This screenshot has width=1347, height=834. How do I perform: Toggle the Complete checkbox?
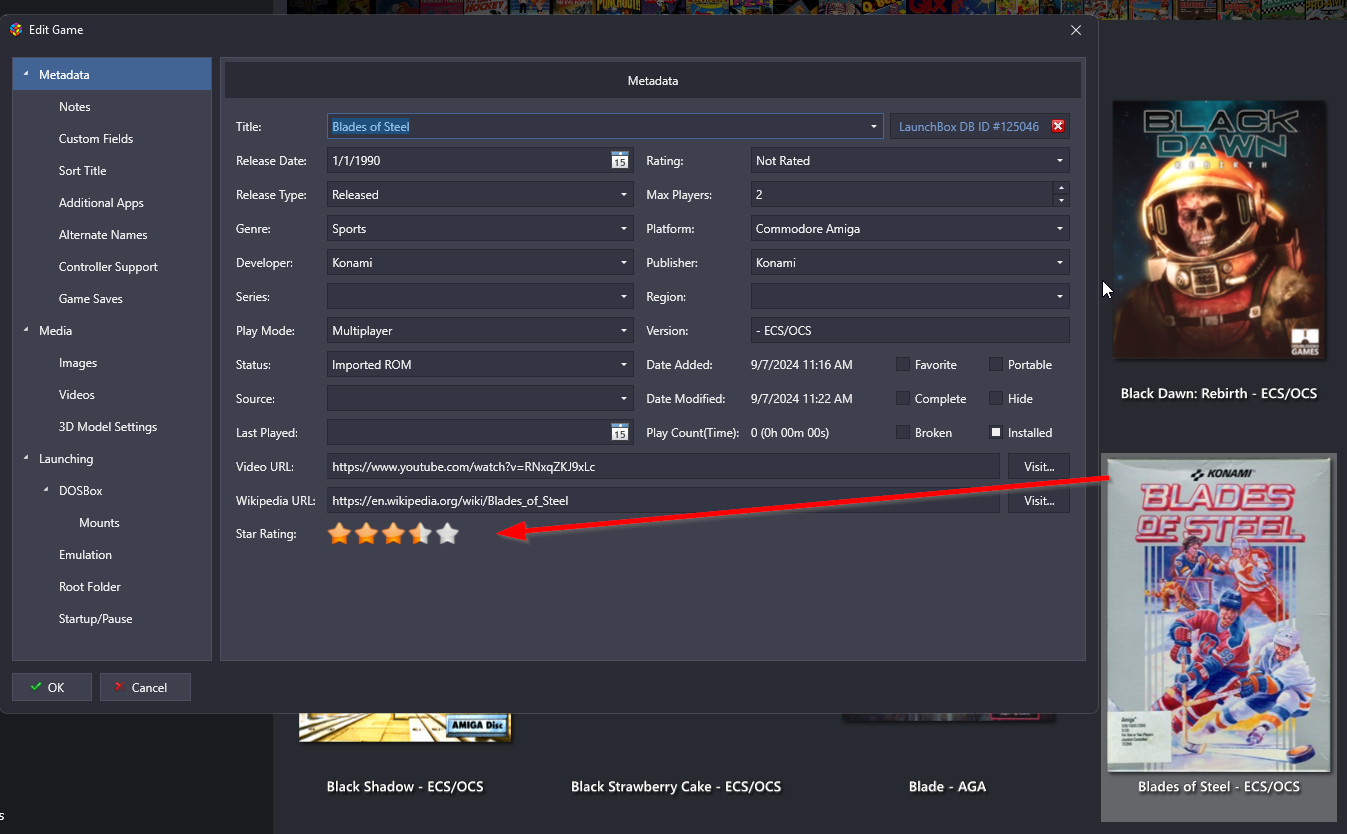pyautogui.click(x=903, y=398)
